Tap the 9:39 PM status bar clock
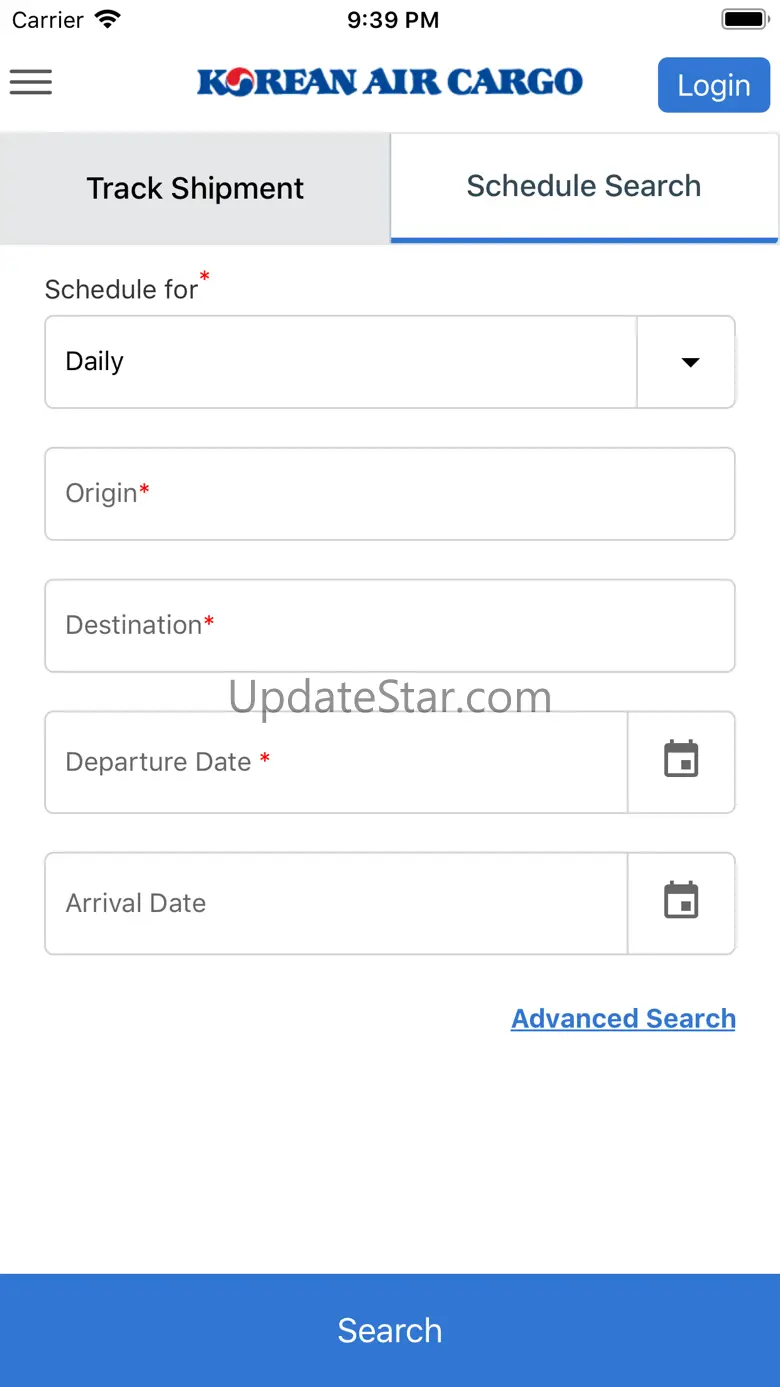The height and width of the screenshot is (1387, 780). point(392,20)
